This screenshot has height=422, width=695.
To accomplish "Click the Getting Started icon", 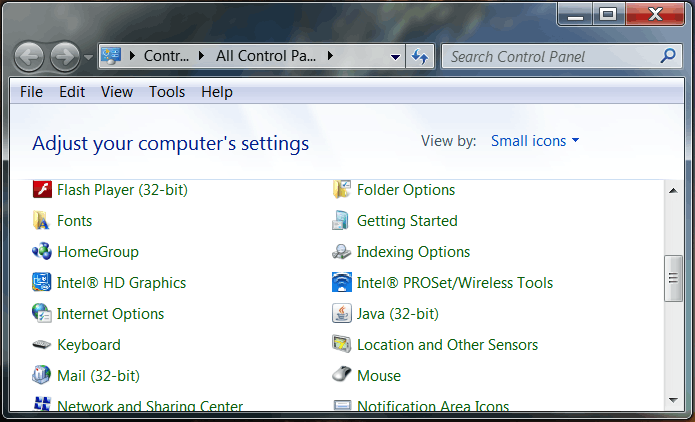I will tap(341, 221).
